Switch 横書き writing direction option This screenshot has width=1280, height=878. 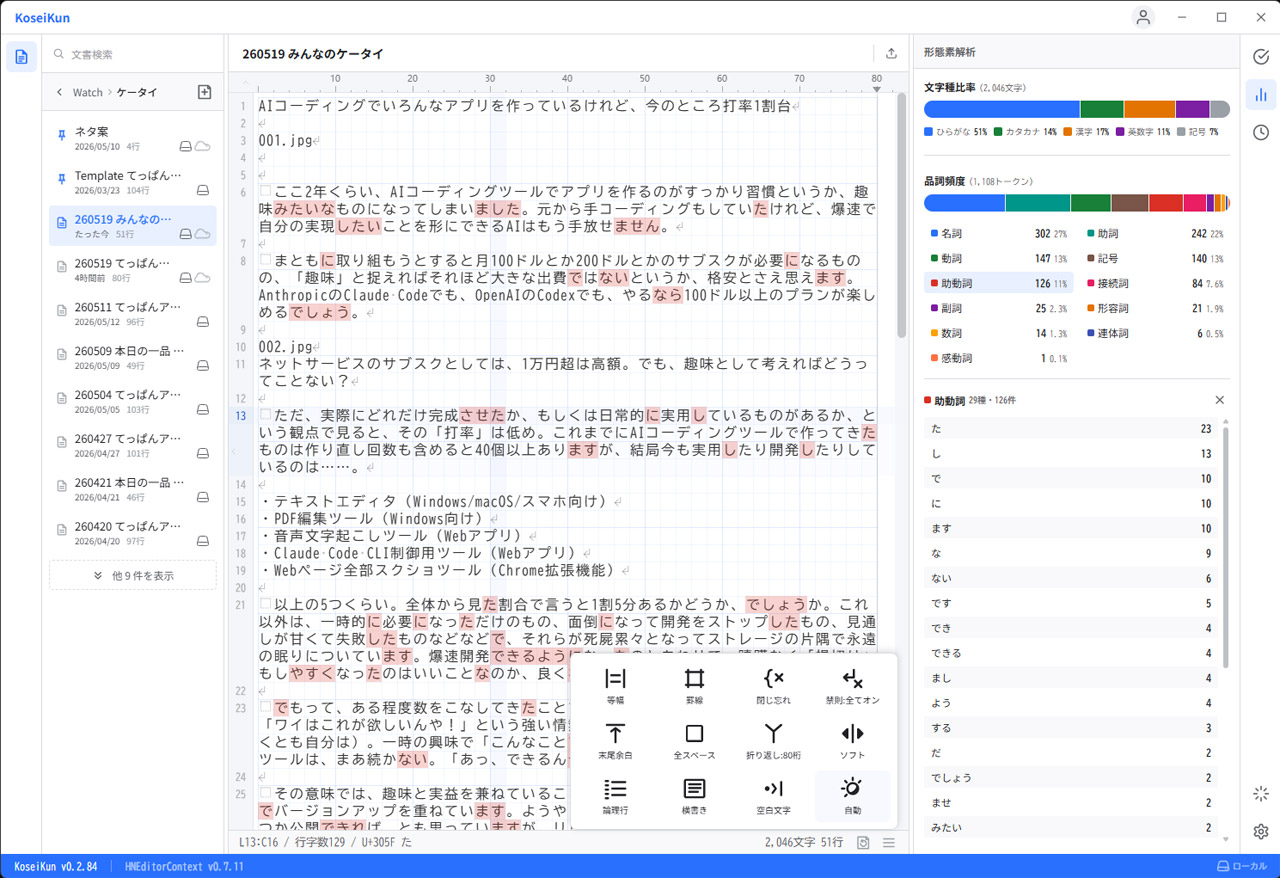click(x=694, y=795)
